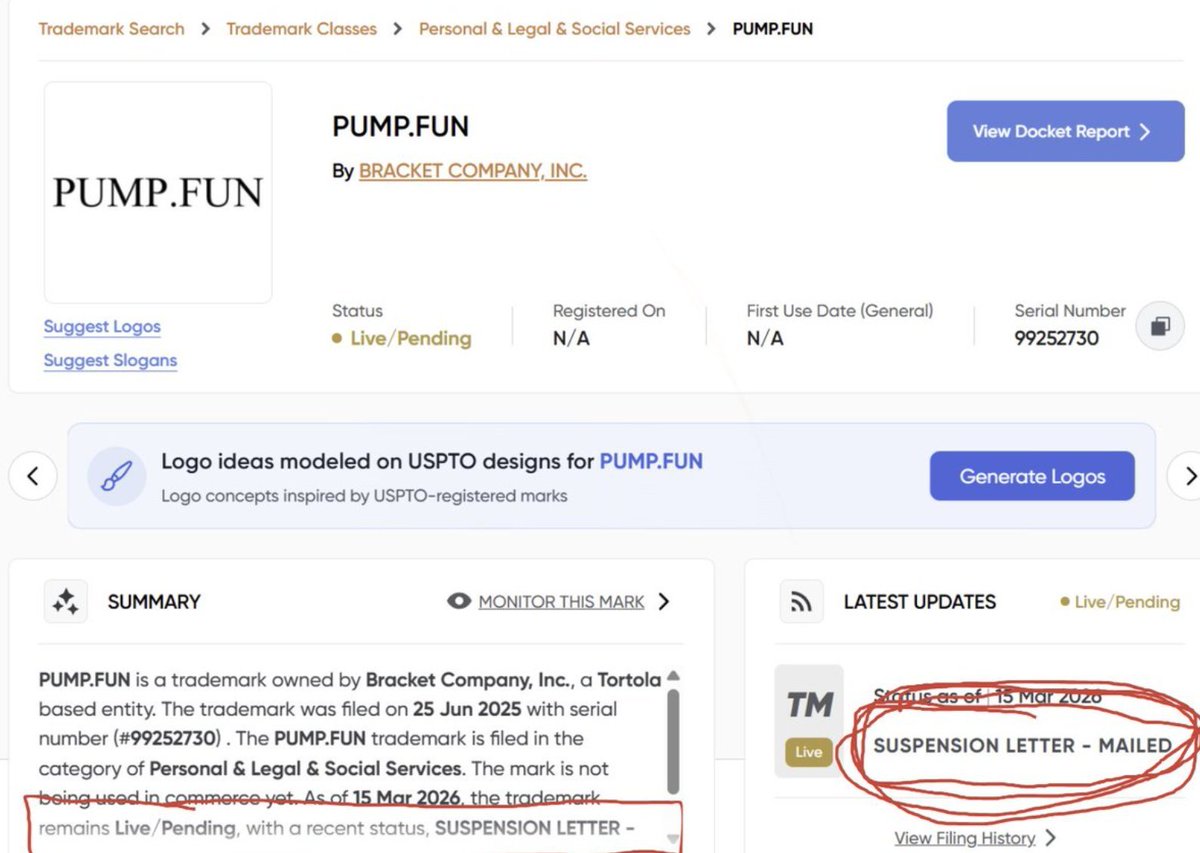Open Suggest Slogans link
Image resolution: width=1200 pixels, height=853 pixels.
110,361
